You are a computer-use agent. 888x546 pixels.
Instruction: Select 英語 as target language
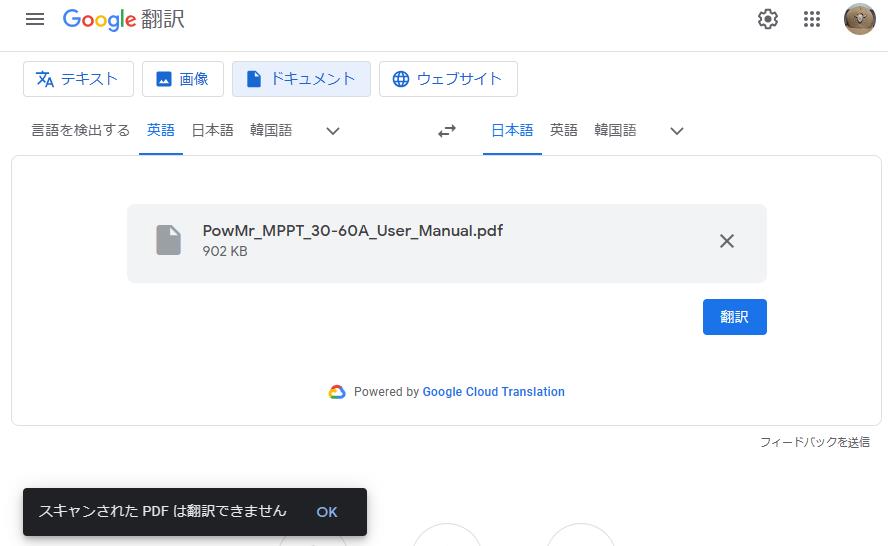pos(563,130)
